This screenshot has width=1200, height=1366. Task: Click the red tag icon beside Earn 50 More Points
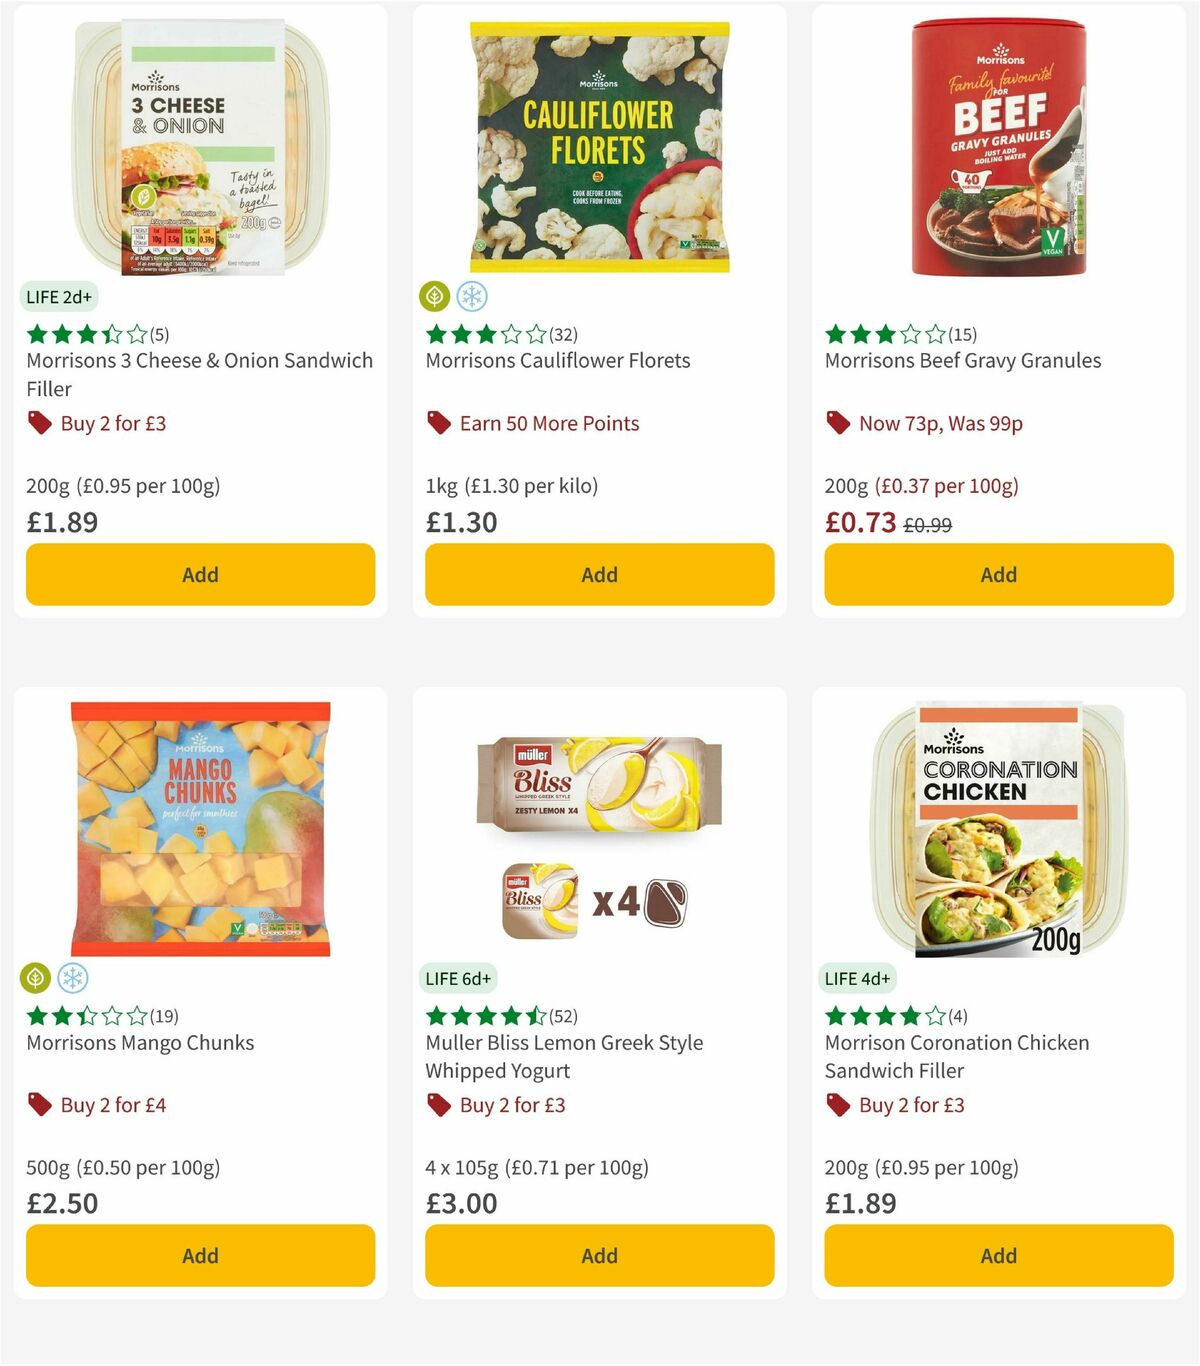[438, 423]
